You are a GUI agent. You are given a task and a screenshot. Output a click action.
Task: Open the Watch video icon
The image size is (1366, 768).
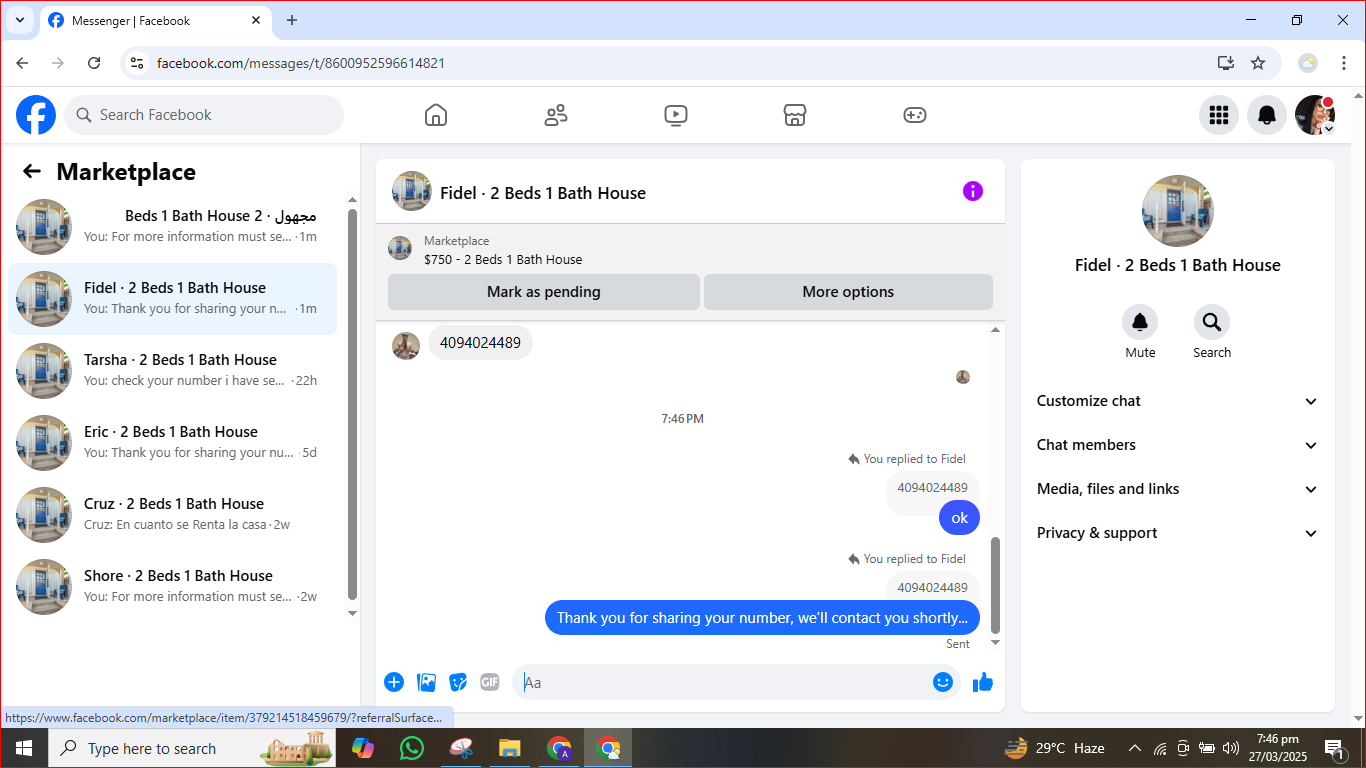point(676,115)
